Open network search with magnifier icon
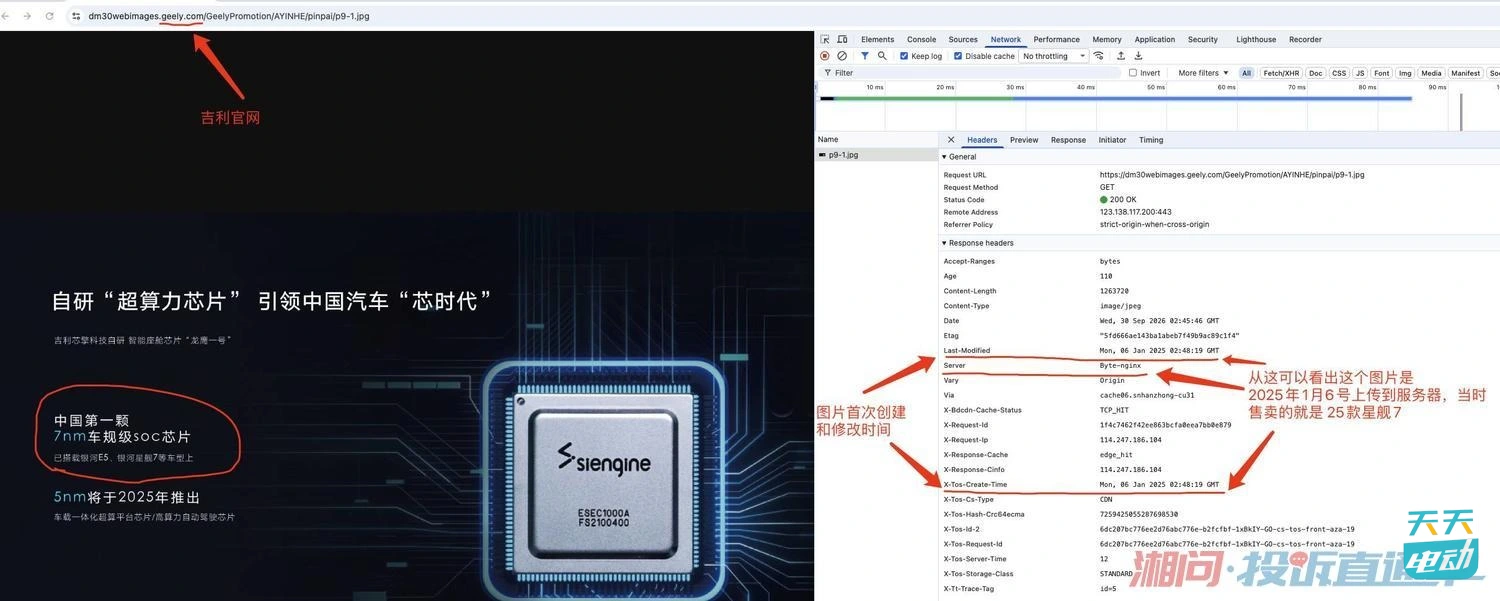Image resolution: width=1500 pixels, height=601 pixels. click(x=882, y=56)
